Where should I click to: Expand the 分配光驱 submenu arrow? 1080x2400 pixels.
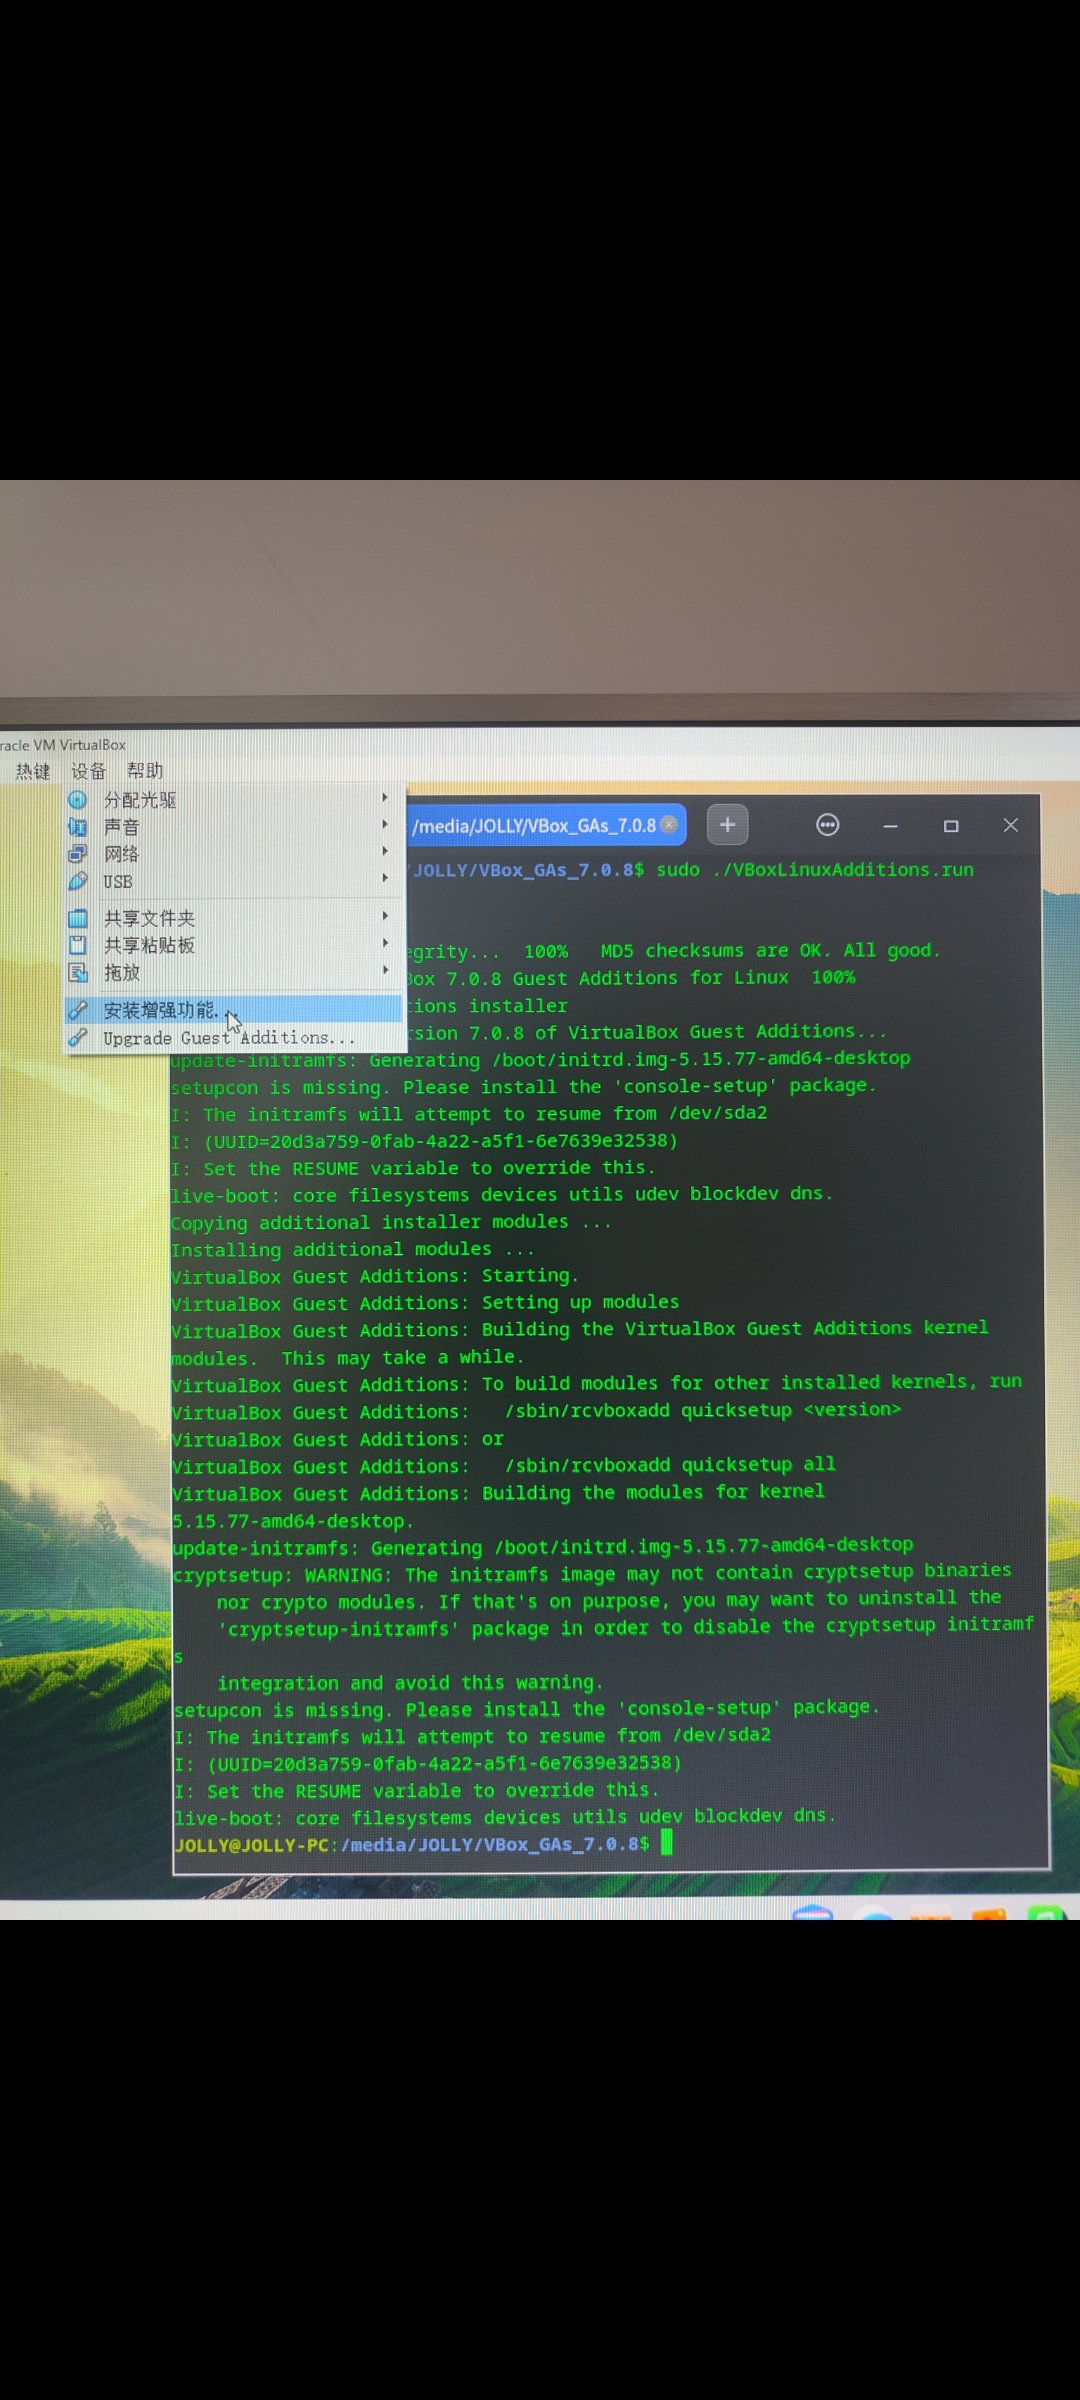pyautogui.click(x=385, y=797)
